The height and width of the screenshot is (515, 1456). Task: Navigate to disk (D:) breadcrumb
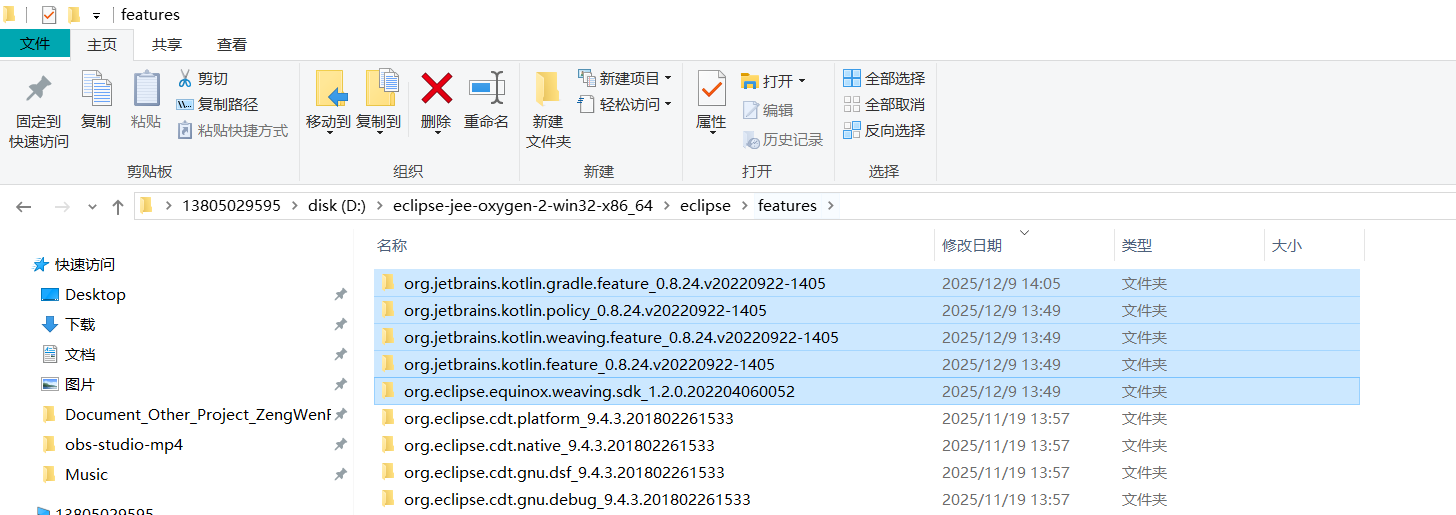point(337,206)
